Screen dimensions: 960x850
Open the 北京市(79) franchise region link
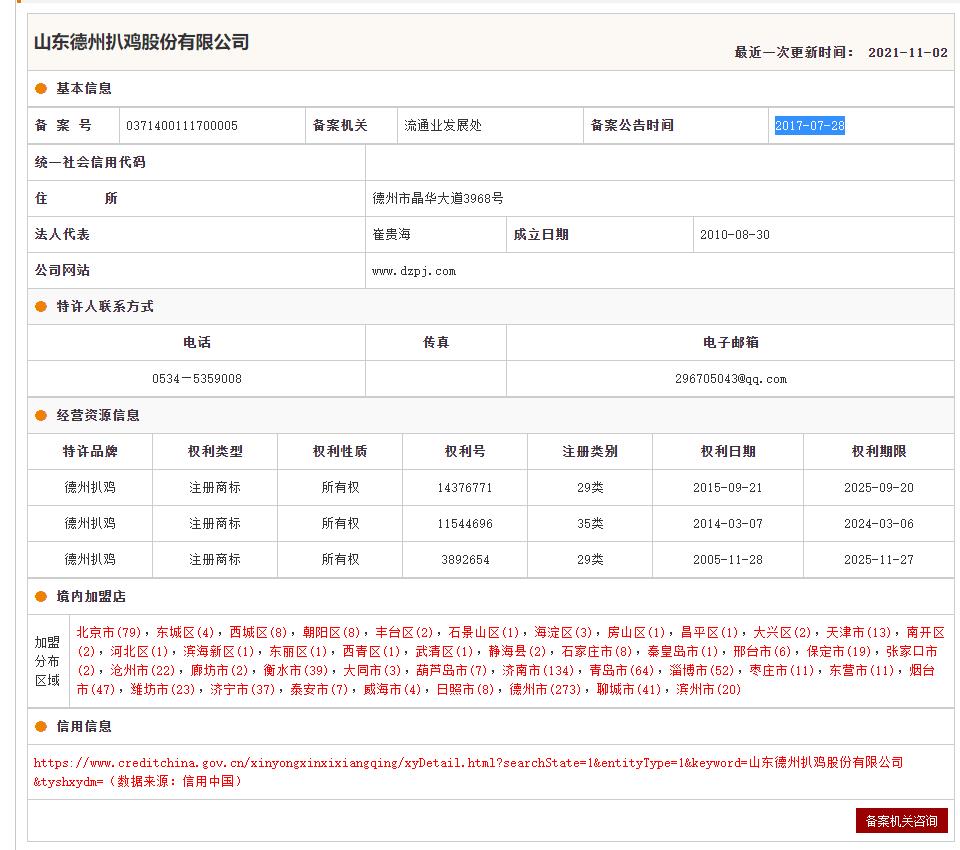109,633
